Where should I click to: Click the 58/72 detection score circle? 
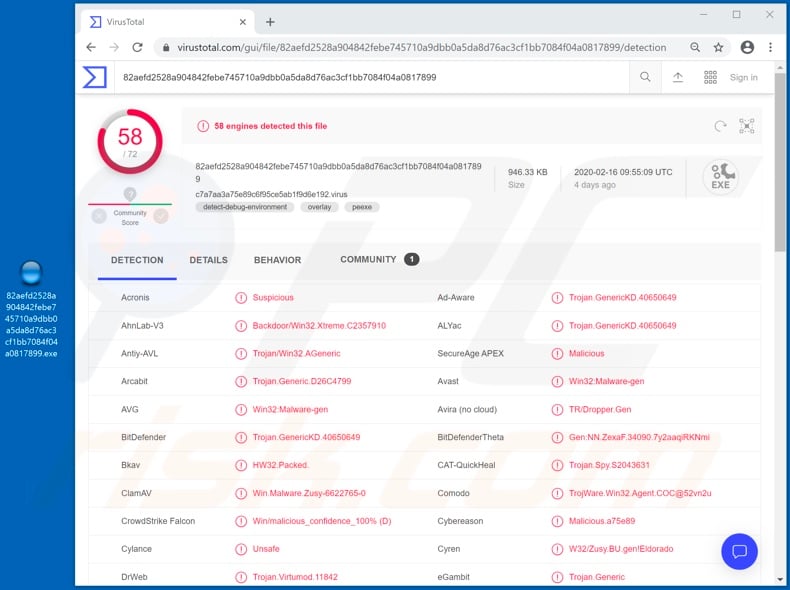tap(130, 141)
